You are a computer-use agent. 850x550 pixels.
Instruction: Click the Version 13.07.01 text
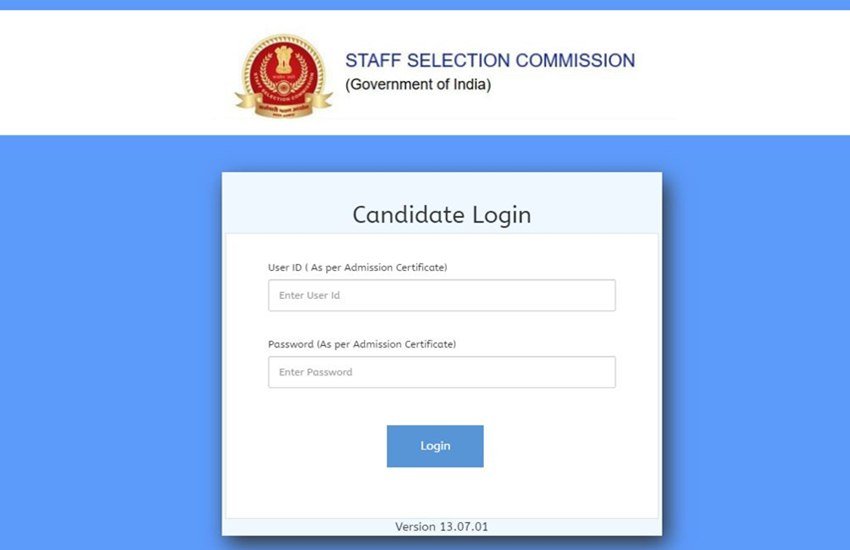pos(441,526)
